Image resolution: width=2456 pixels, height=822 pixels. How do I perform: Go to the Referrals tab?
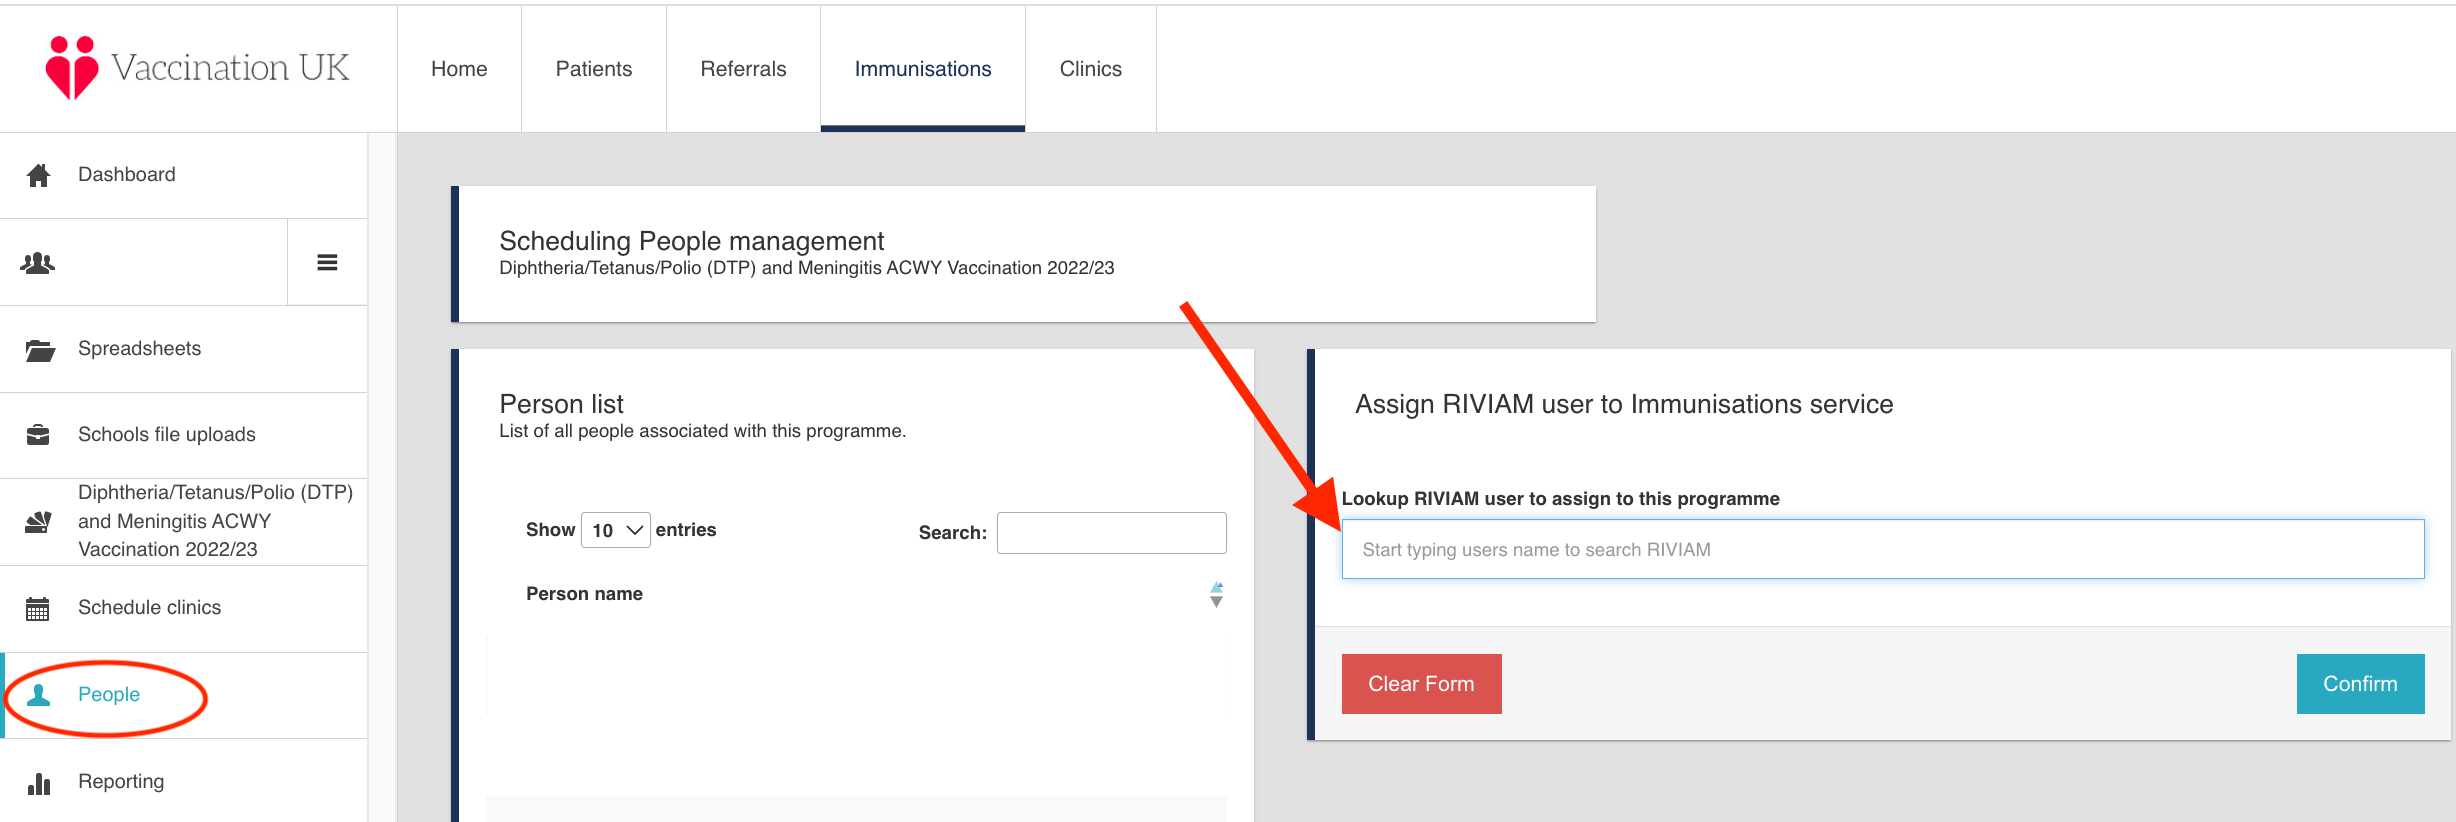tap(743, 69)
